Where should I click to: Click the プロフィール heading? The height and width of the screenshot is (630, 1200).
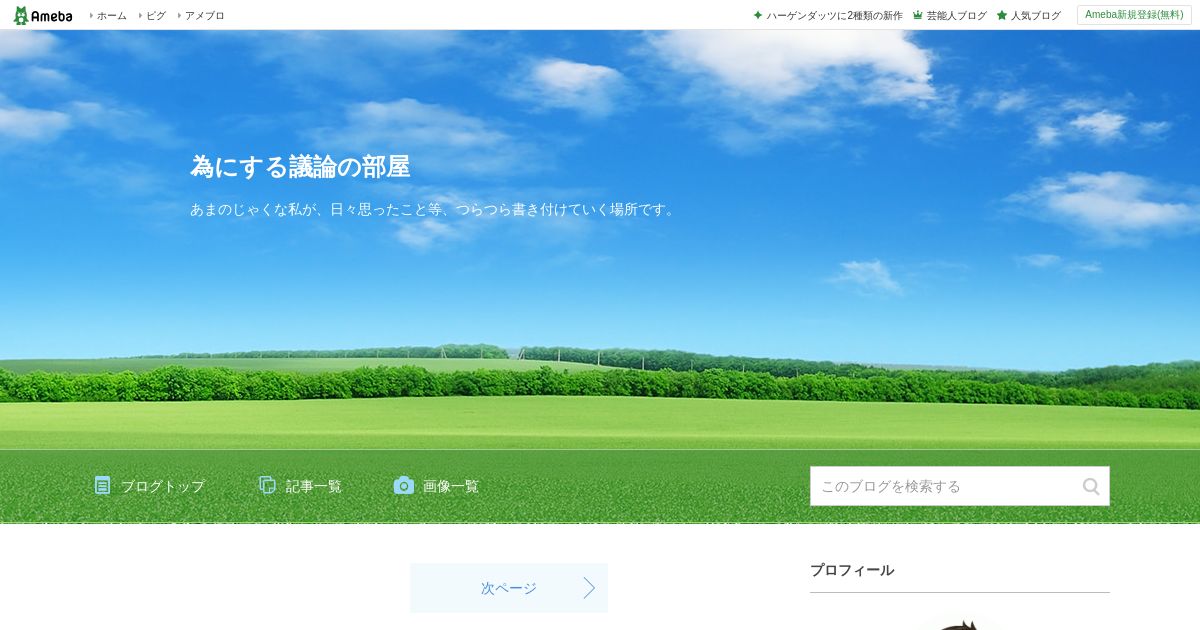point(852,570)
